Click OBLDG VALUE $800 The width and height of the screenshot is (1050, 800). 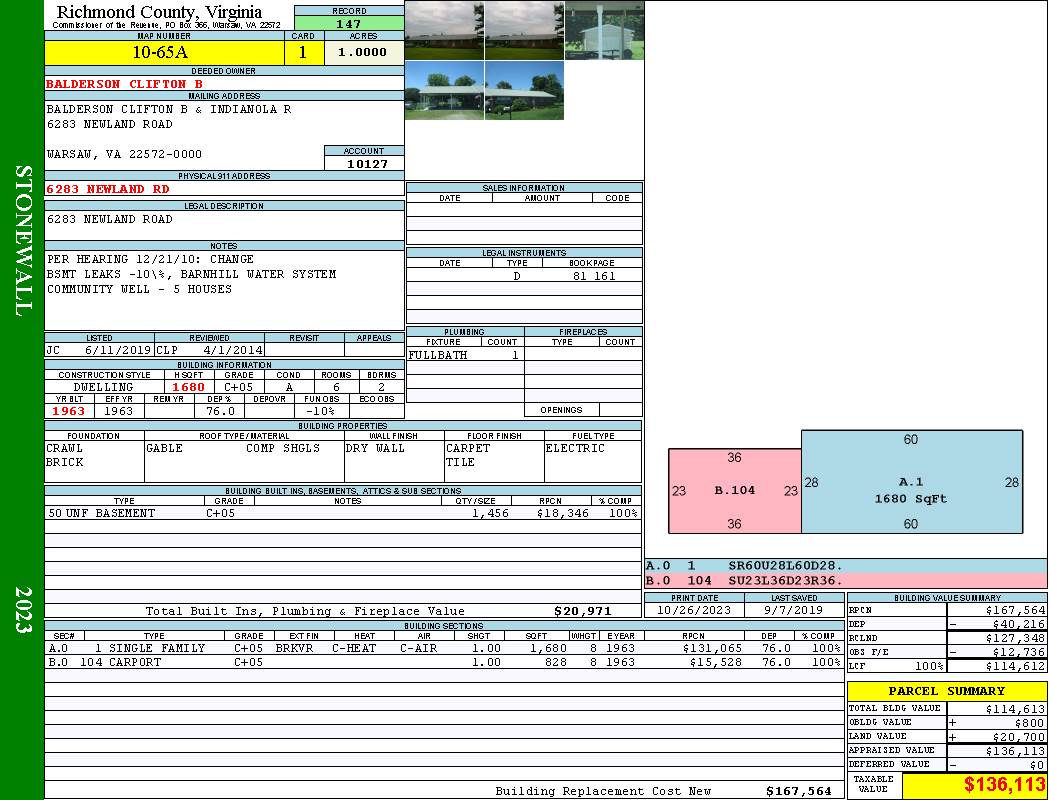1029,723
